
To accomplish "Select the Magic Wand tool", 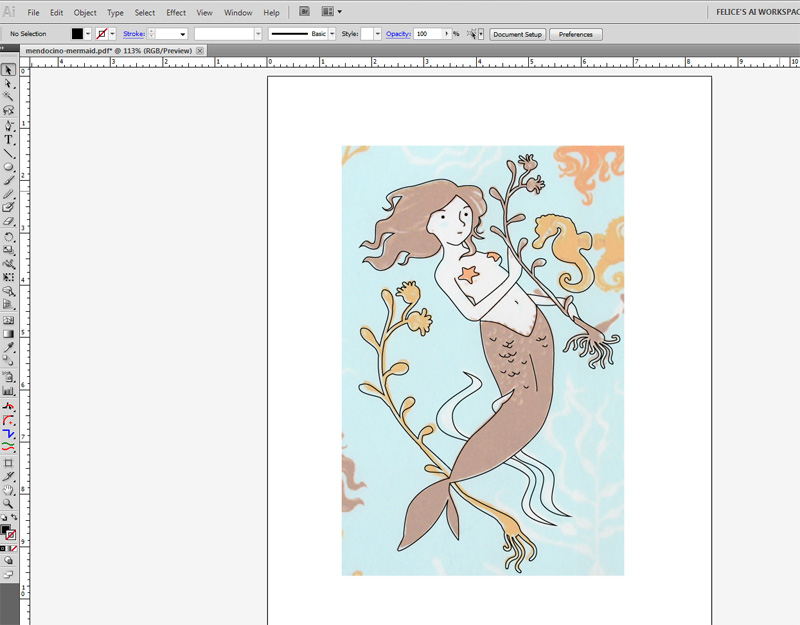I will 9,97.
